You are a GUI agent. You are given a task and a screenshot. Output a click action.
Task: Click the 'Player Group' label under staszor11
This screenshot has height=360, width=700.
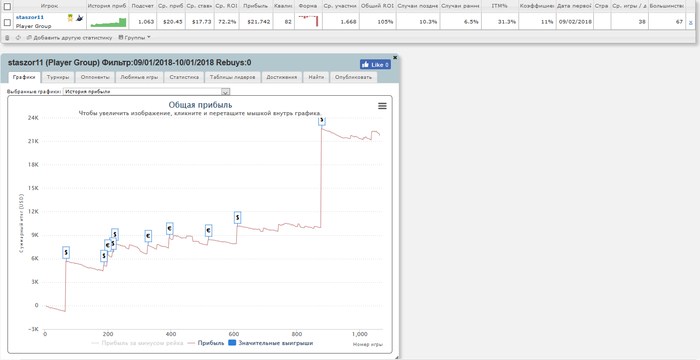pos(33,26)
